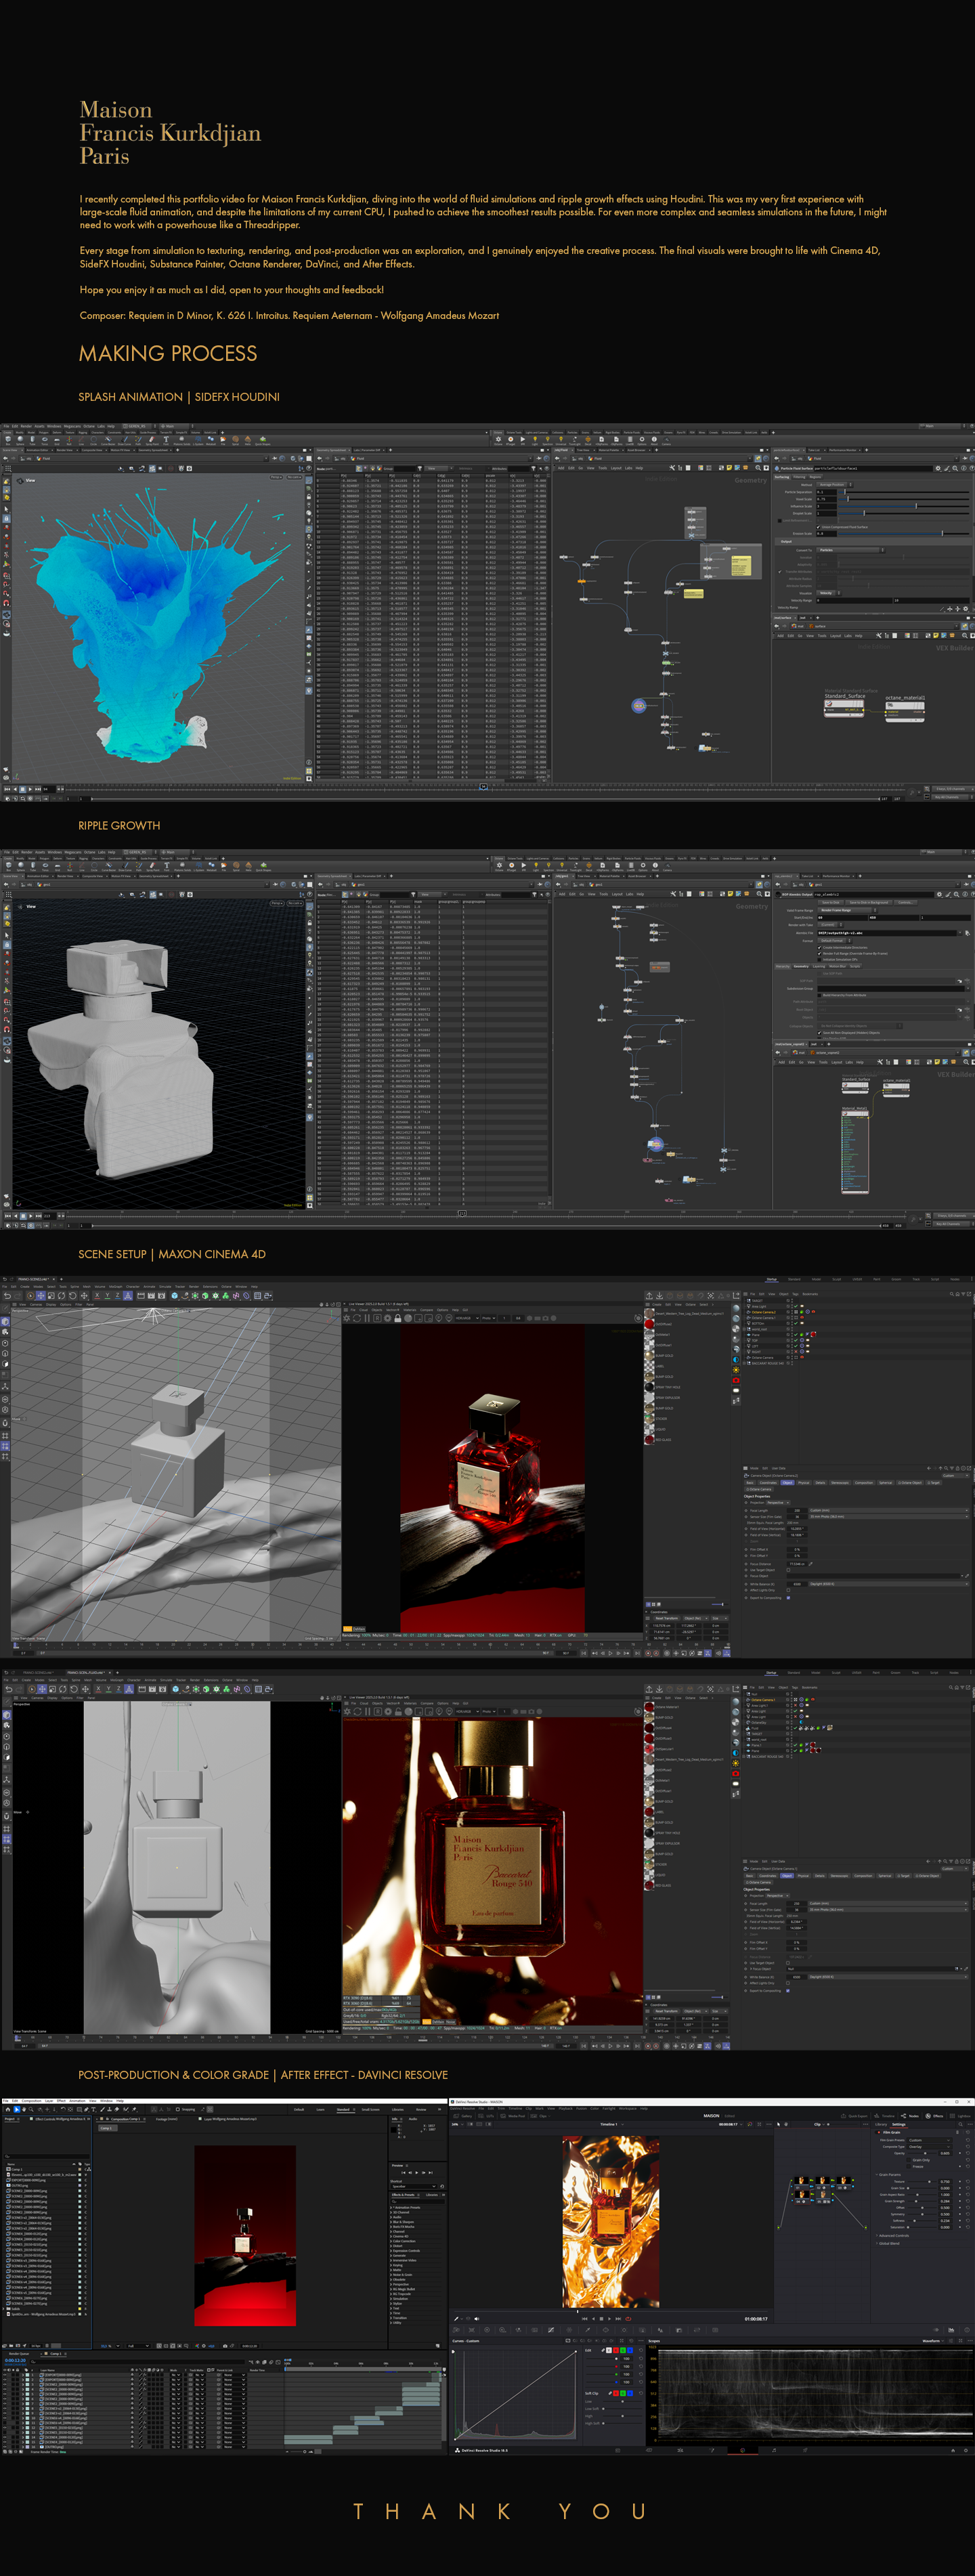The width and height of the screenshot is (975, 2576).
Task: Click large yellow sticky note in splash Houdini network
Action: pos(741,565)
